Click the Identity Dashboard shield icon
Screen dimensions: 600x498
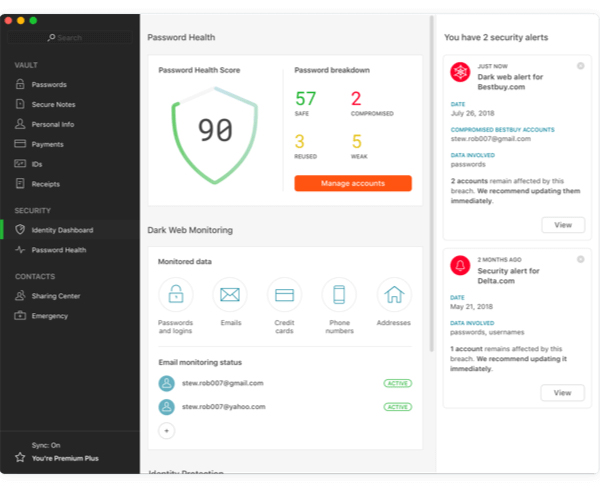[x=20, y=230]
